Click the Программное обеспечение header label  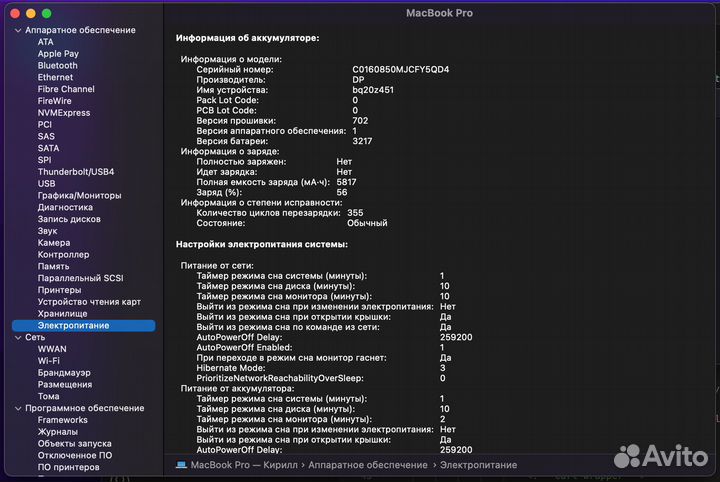coord(84,408)
